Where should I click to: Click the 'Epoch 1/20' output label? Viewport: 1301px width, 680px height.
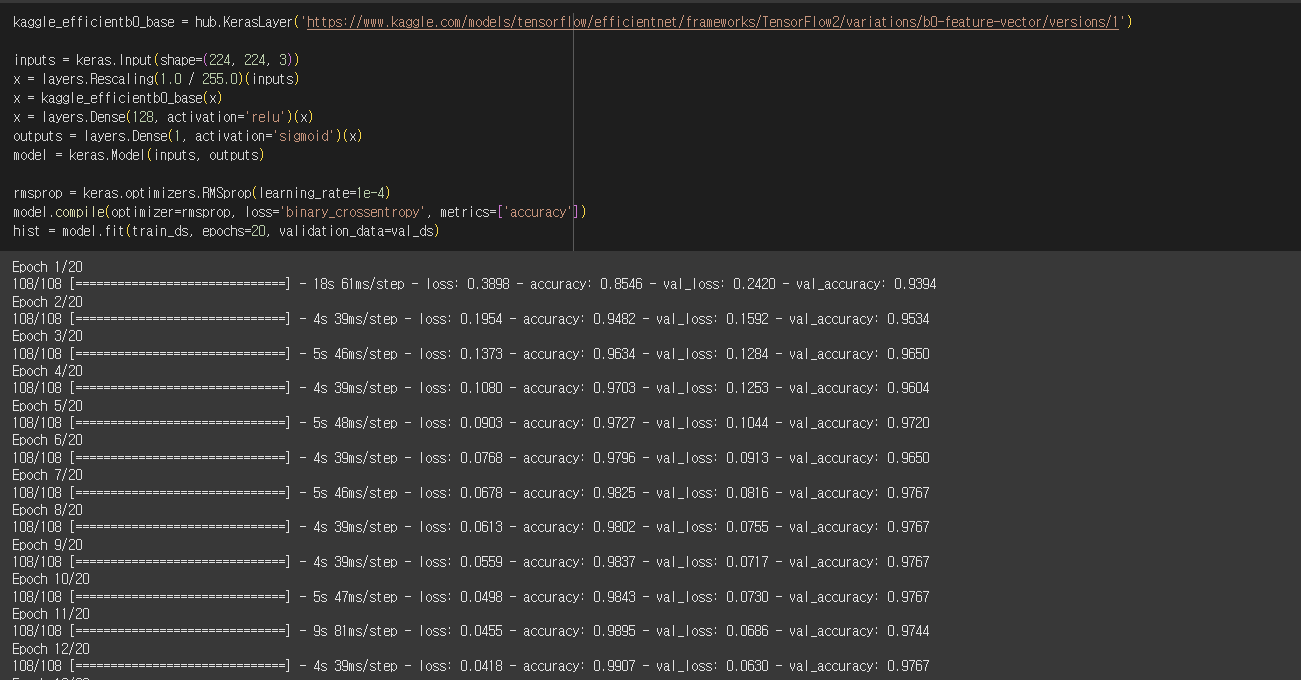coord(47,267)
